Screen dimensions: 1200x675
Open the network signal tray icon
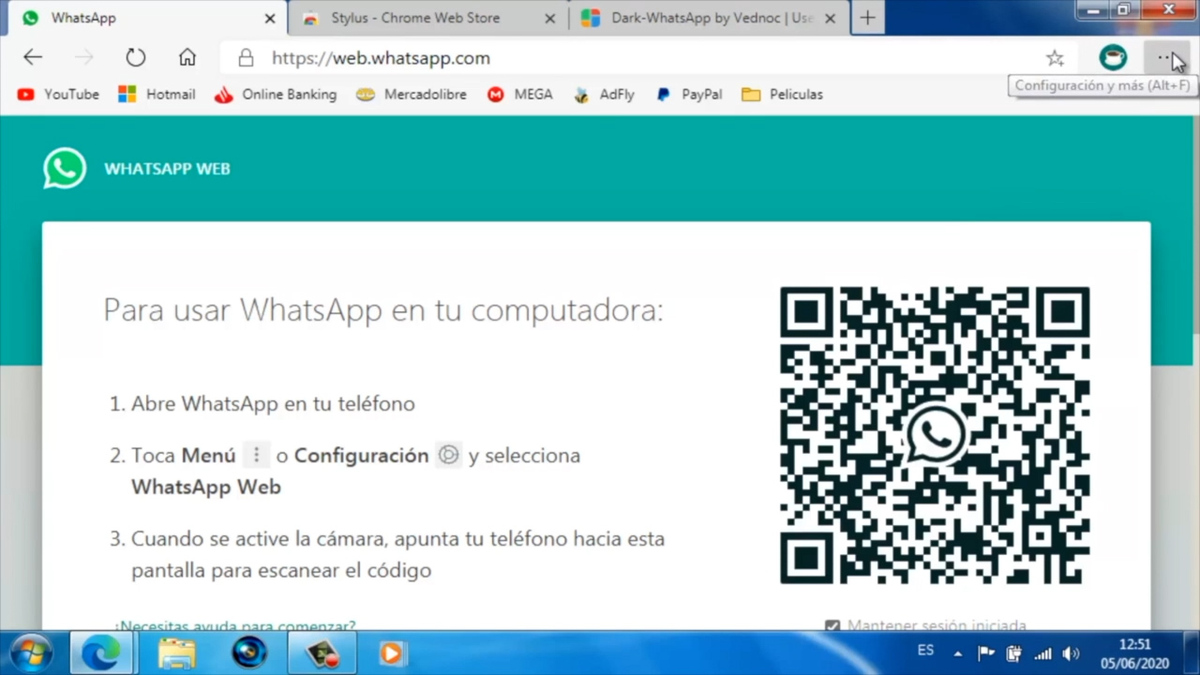click(x=1042, y=654)
